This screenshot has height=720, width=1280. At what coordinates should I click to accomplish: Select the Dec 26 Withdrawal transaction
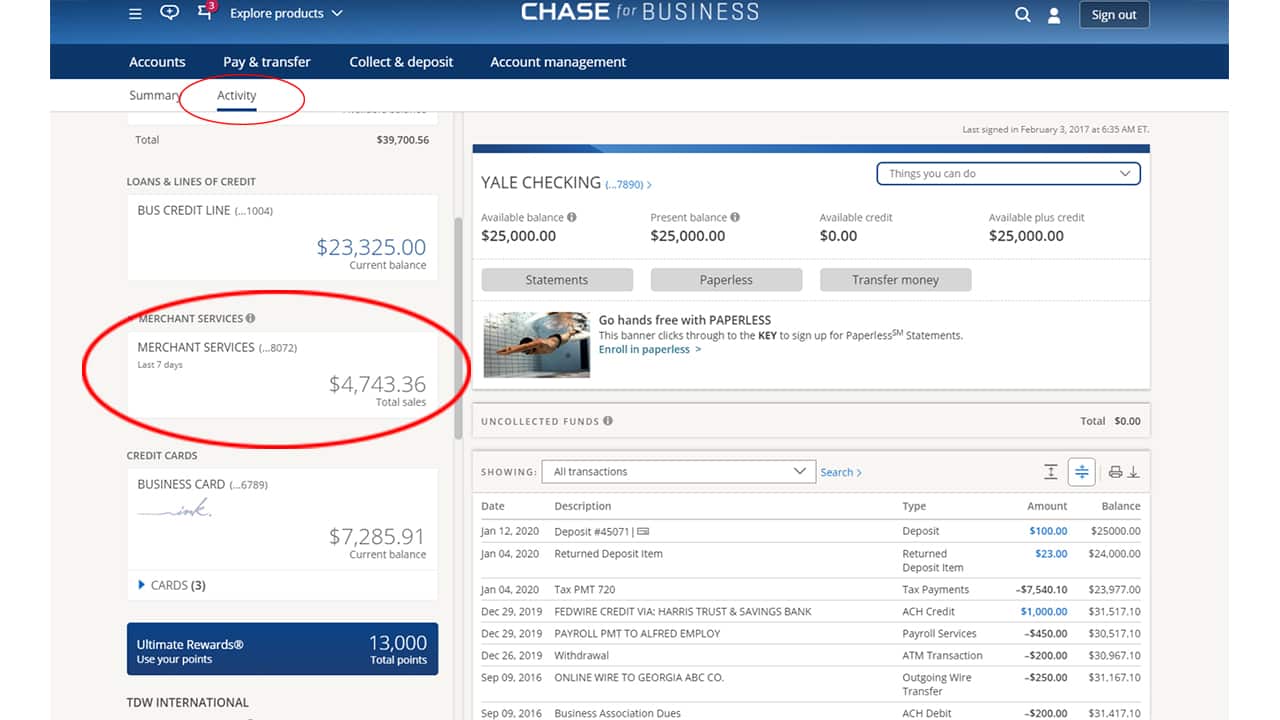point(810,655)
